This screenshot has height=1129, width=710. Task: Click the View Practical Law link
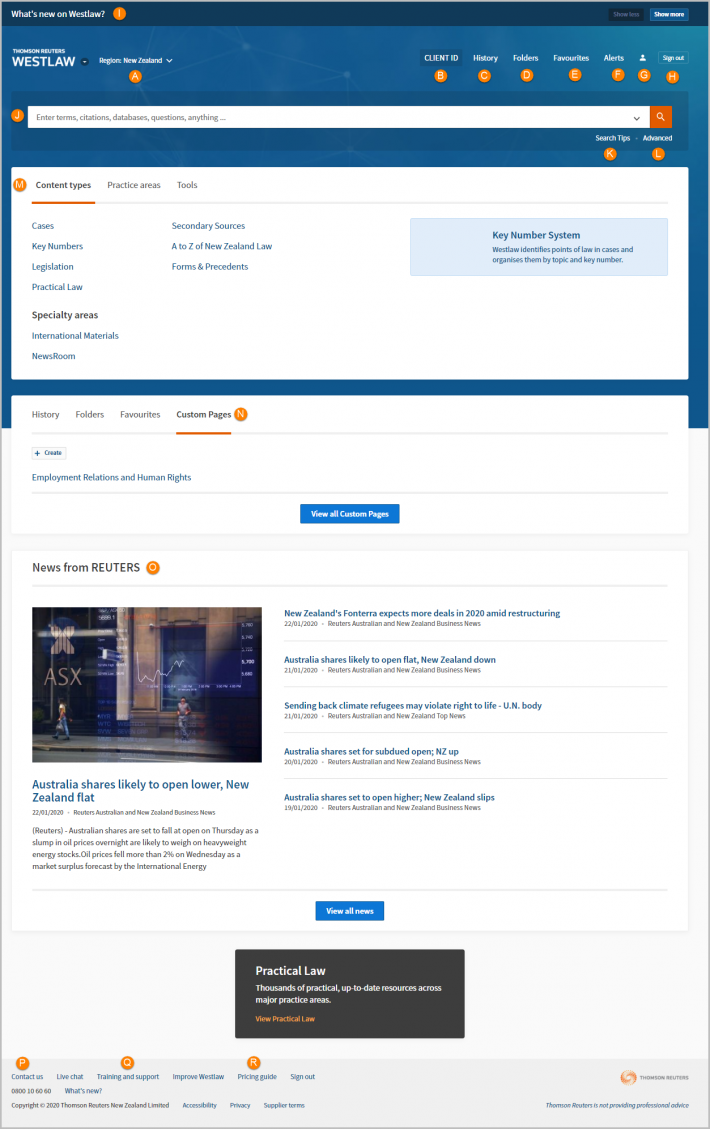(285, 1019)
